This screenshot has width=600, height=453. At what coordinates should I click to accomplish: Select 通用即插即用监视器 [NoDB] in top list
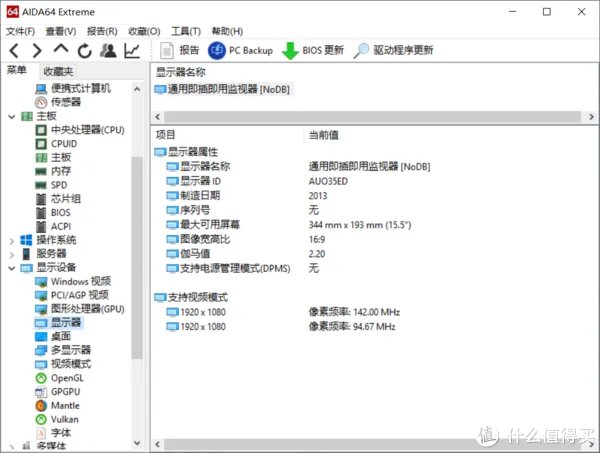[223, 90]
